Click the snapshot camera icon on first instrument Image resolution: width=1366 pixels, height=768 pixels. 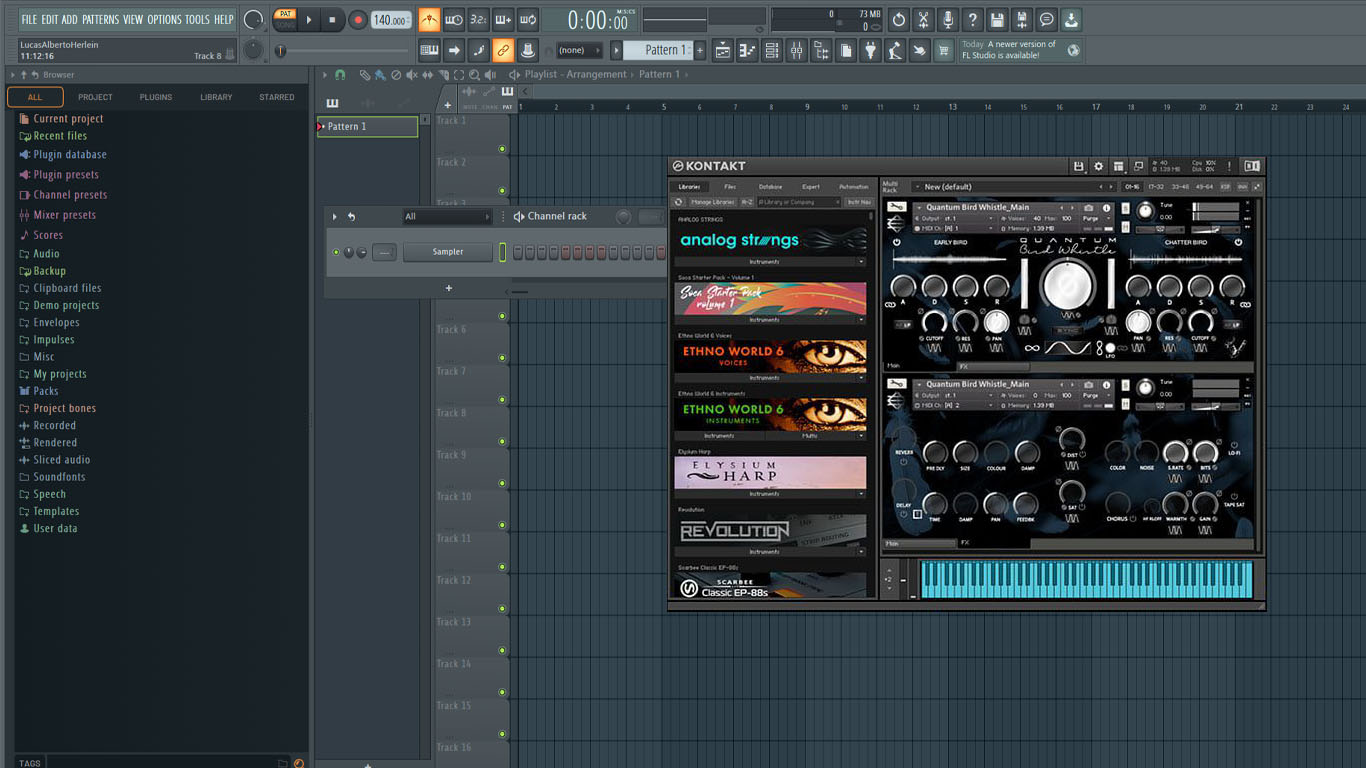click(x=1088, y=208)
